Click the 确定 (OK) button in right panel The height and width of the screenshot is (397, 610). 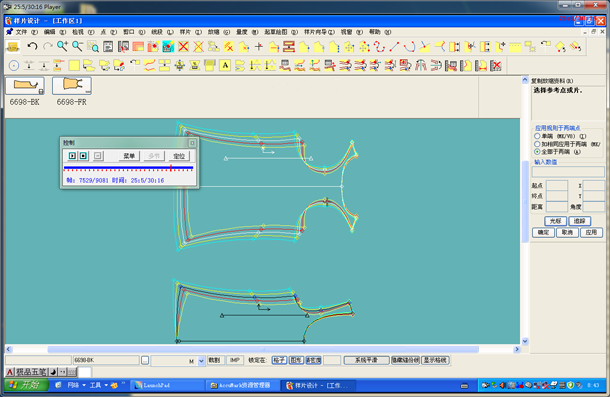[x=543, y=232]
